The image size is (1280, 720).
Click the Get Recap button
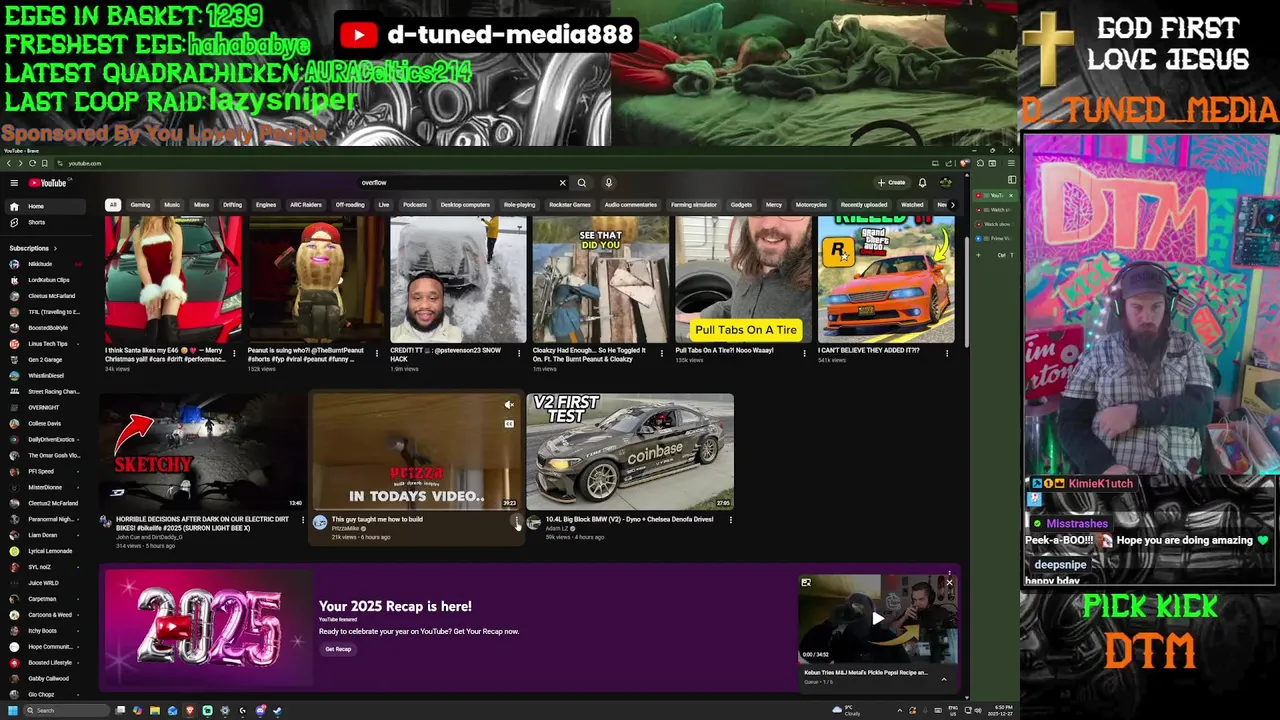pyautogui.click(x=338, y=649)
